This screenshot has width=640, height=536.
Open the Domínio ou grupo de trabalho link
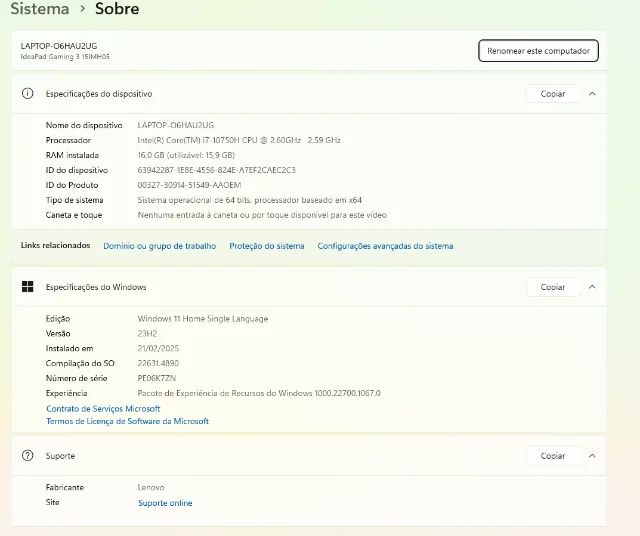(159, 246)
